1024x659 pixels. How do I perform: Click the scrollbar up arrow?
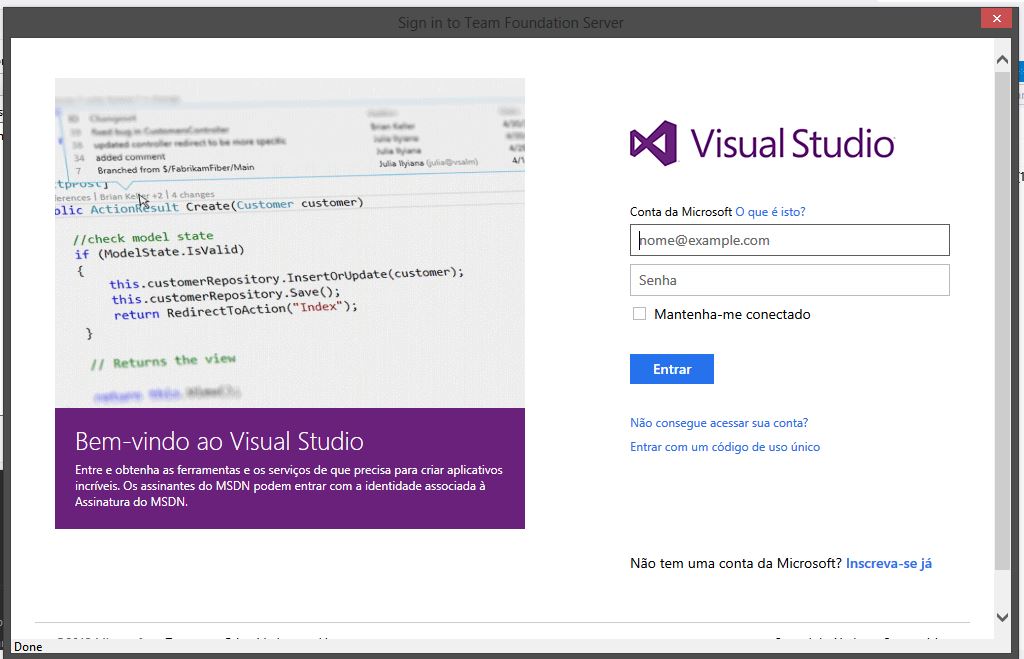(1002, 59)
